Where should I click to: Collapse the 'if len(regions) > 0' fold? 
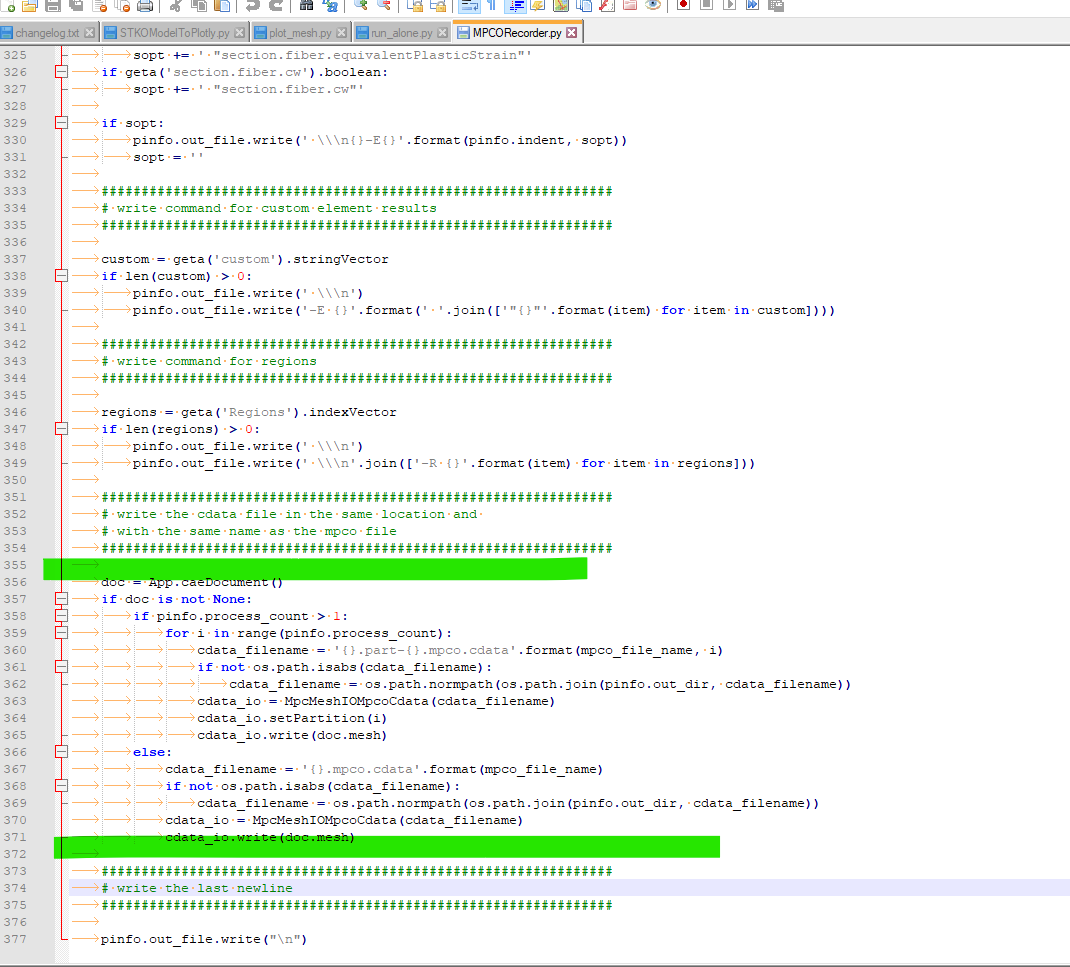tap(61, 429)
